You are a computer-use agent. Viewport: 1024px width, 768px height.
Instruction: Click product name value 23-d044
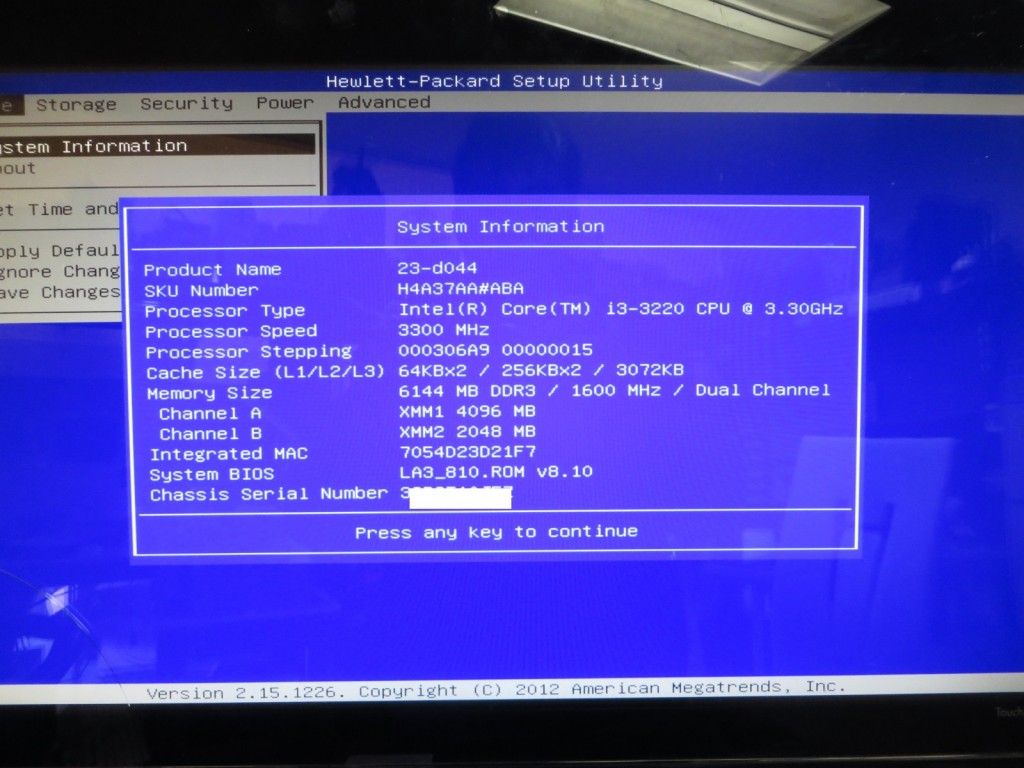tap(437, 268)
